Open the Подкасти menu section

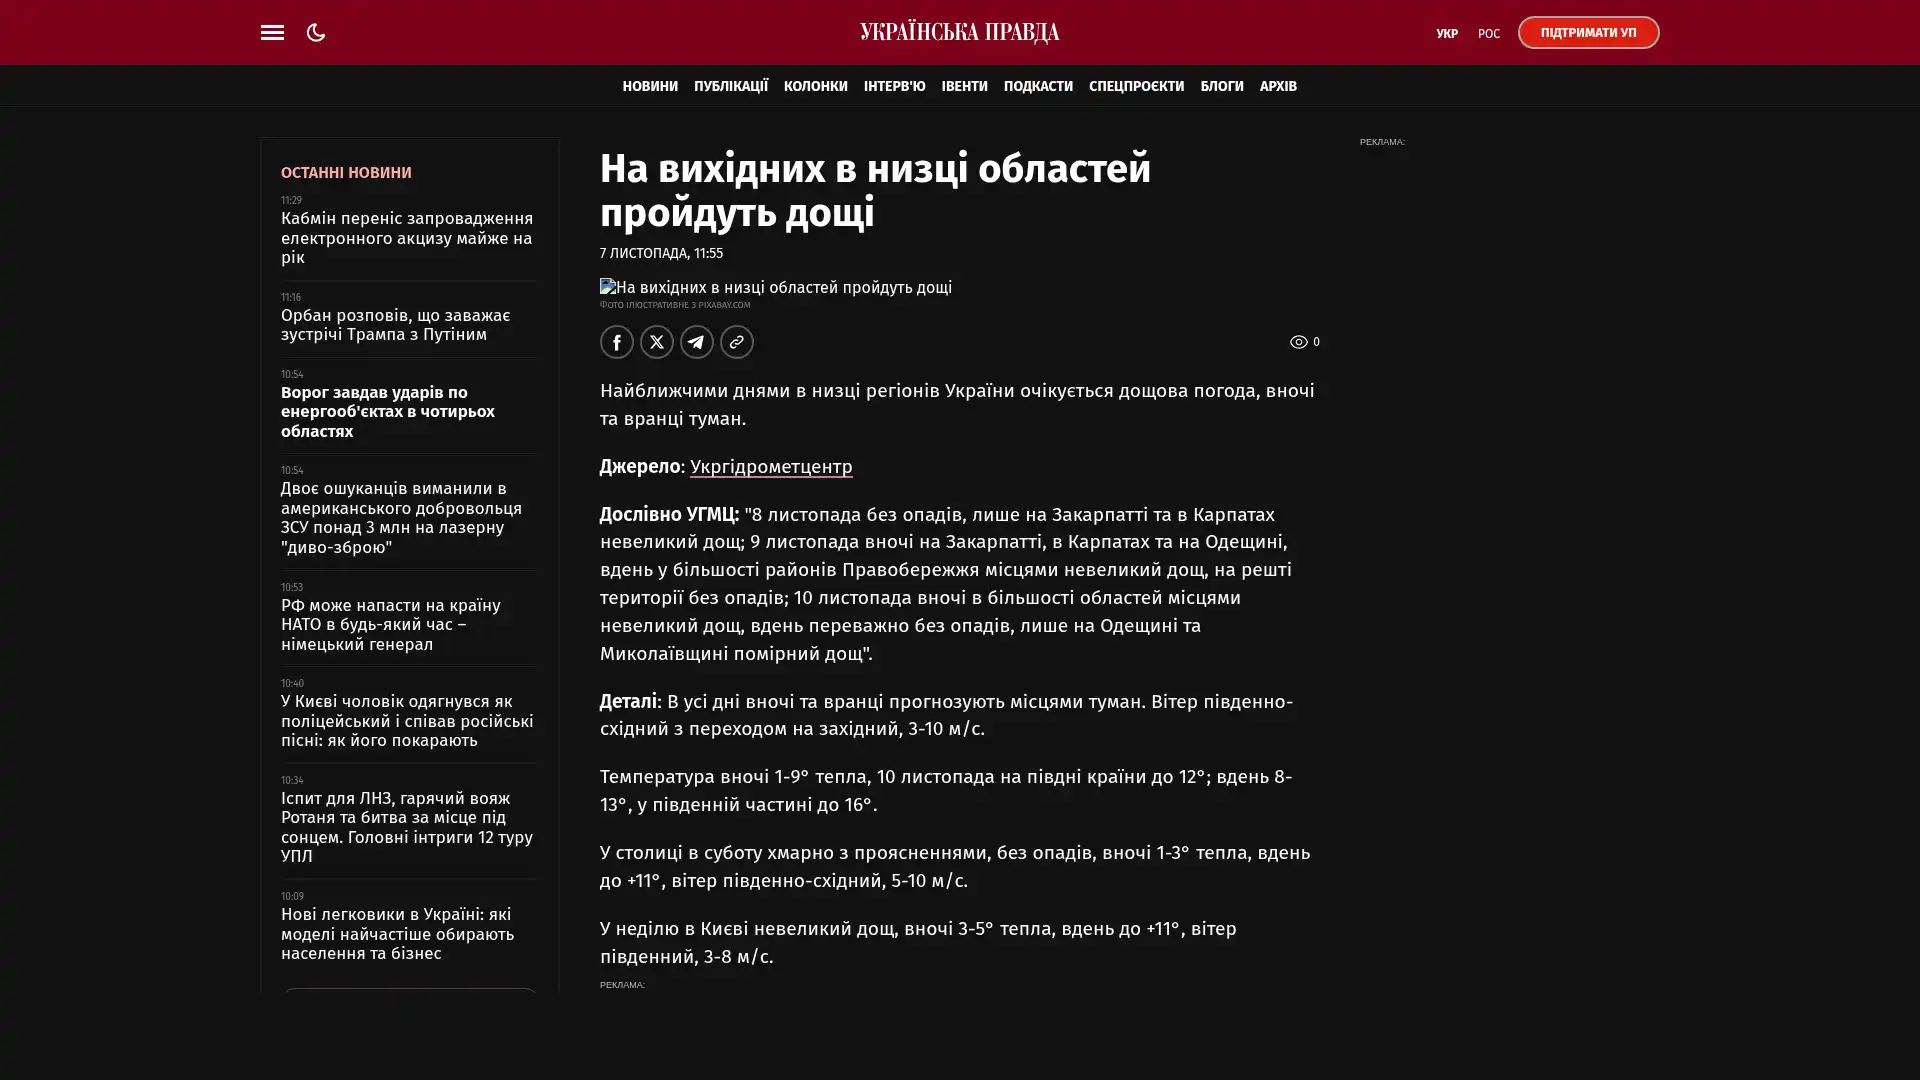tap(1037, 86)
